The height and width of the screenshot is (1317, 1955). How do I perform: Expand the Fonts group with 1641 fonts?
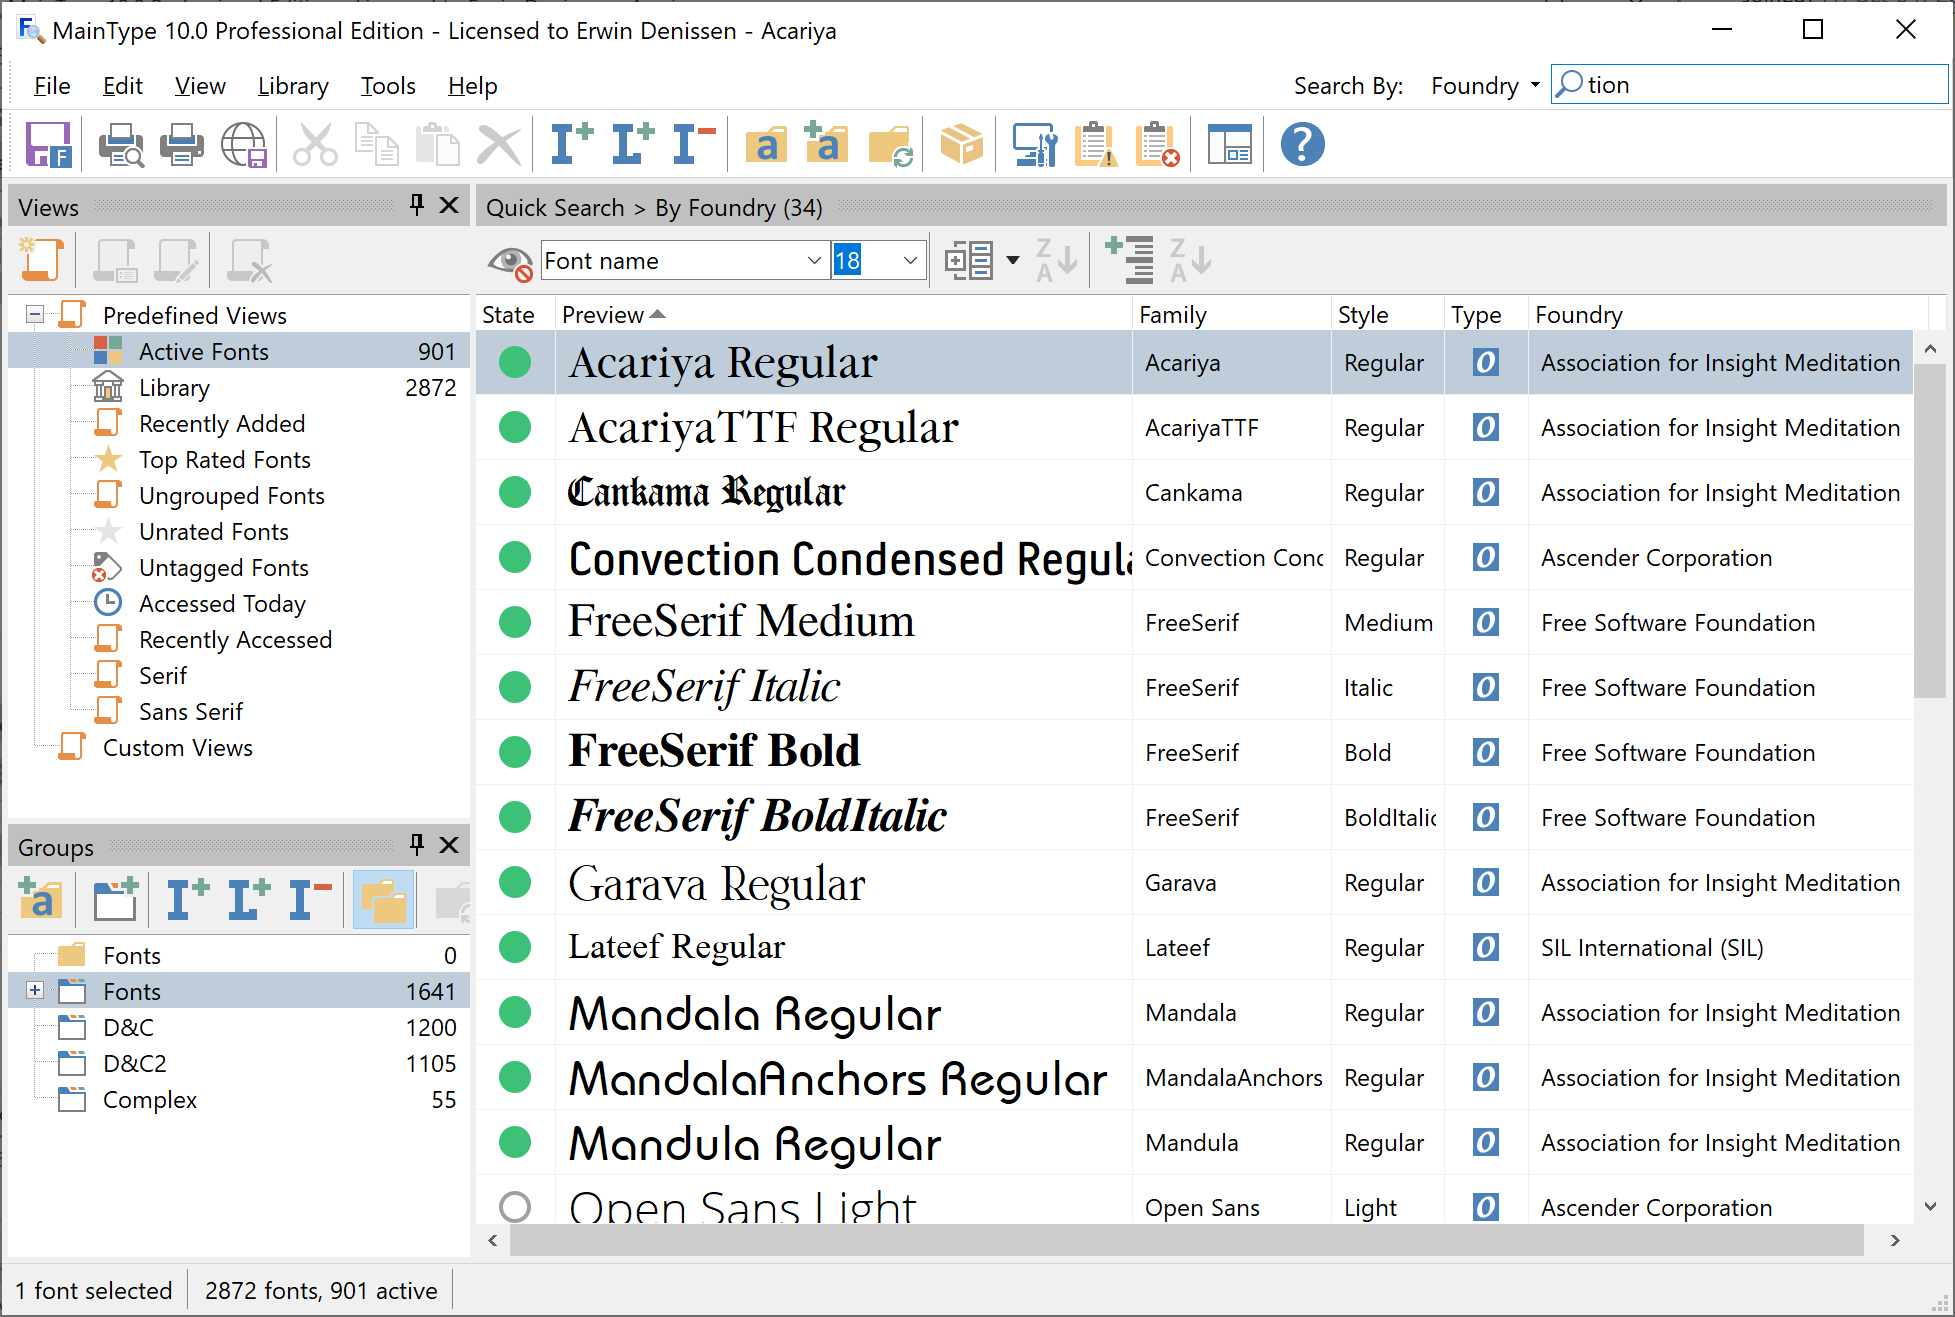point(35,990)
